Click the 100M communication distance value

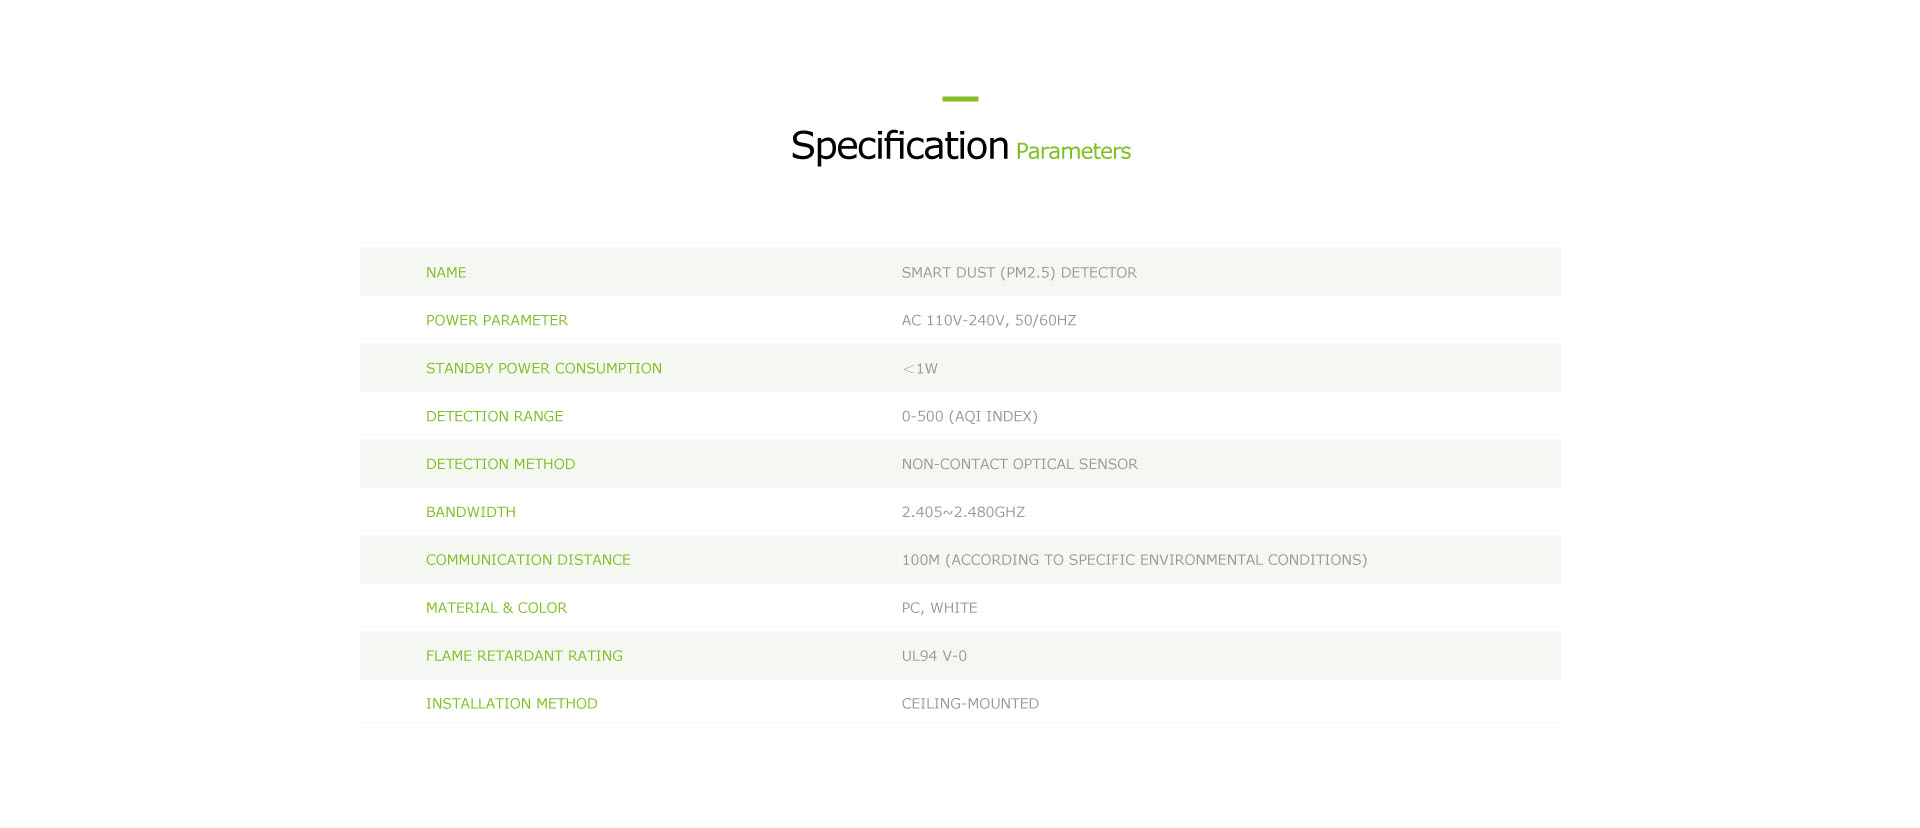1134,560
